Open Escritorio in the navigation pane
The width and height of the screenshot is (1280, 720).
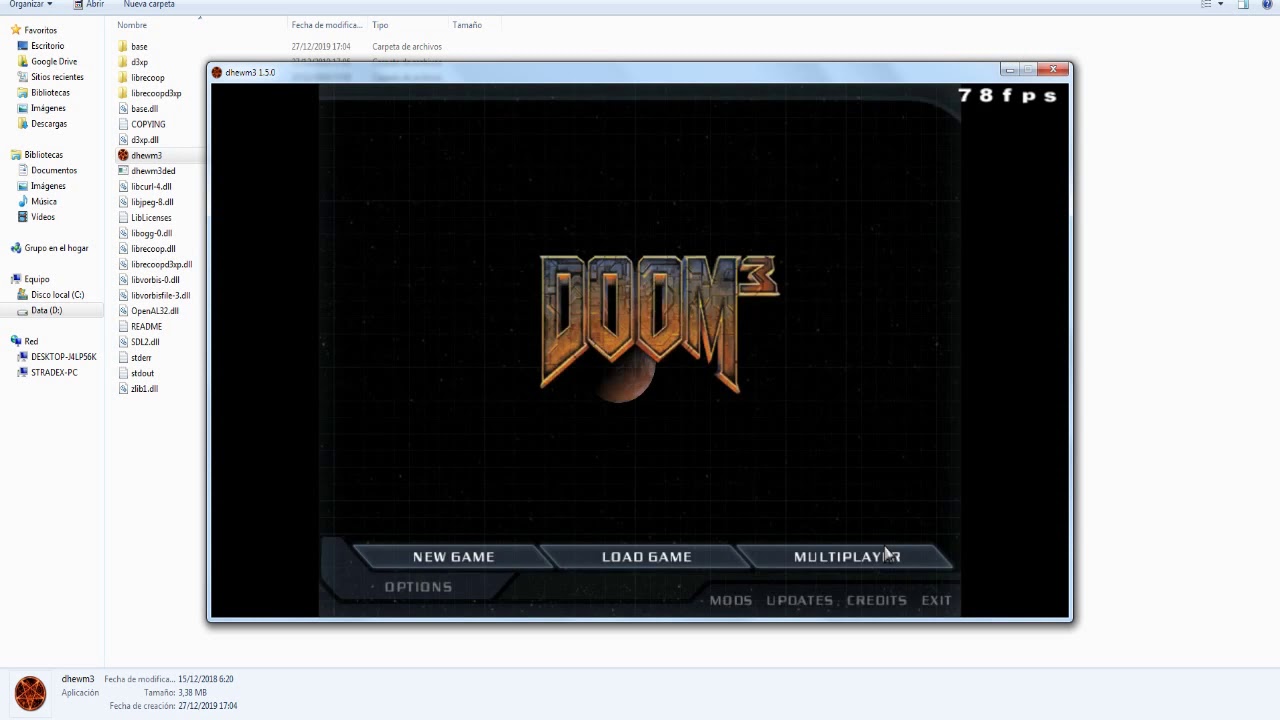coord(47,46)
